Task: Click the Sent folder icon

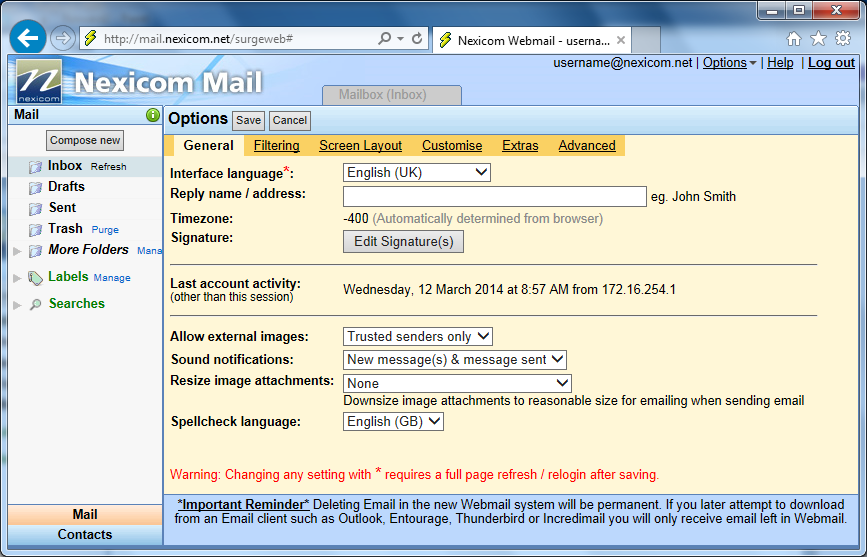Action: (35, 209)
